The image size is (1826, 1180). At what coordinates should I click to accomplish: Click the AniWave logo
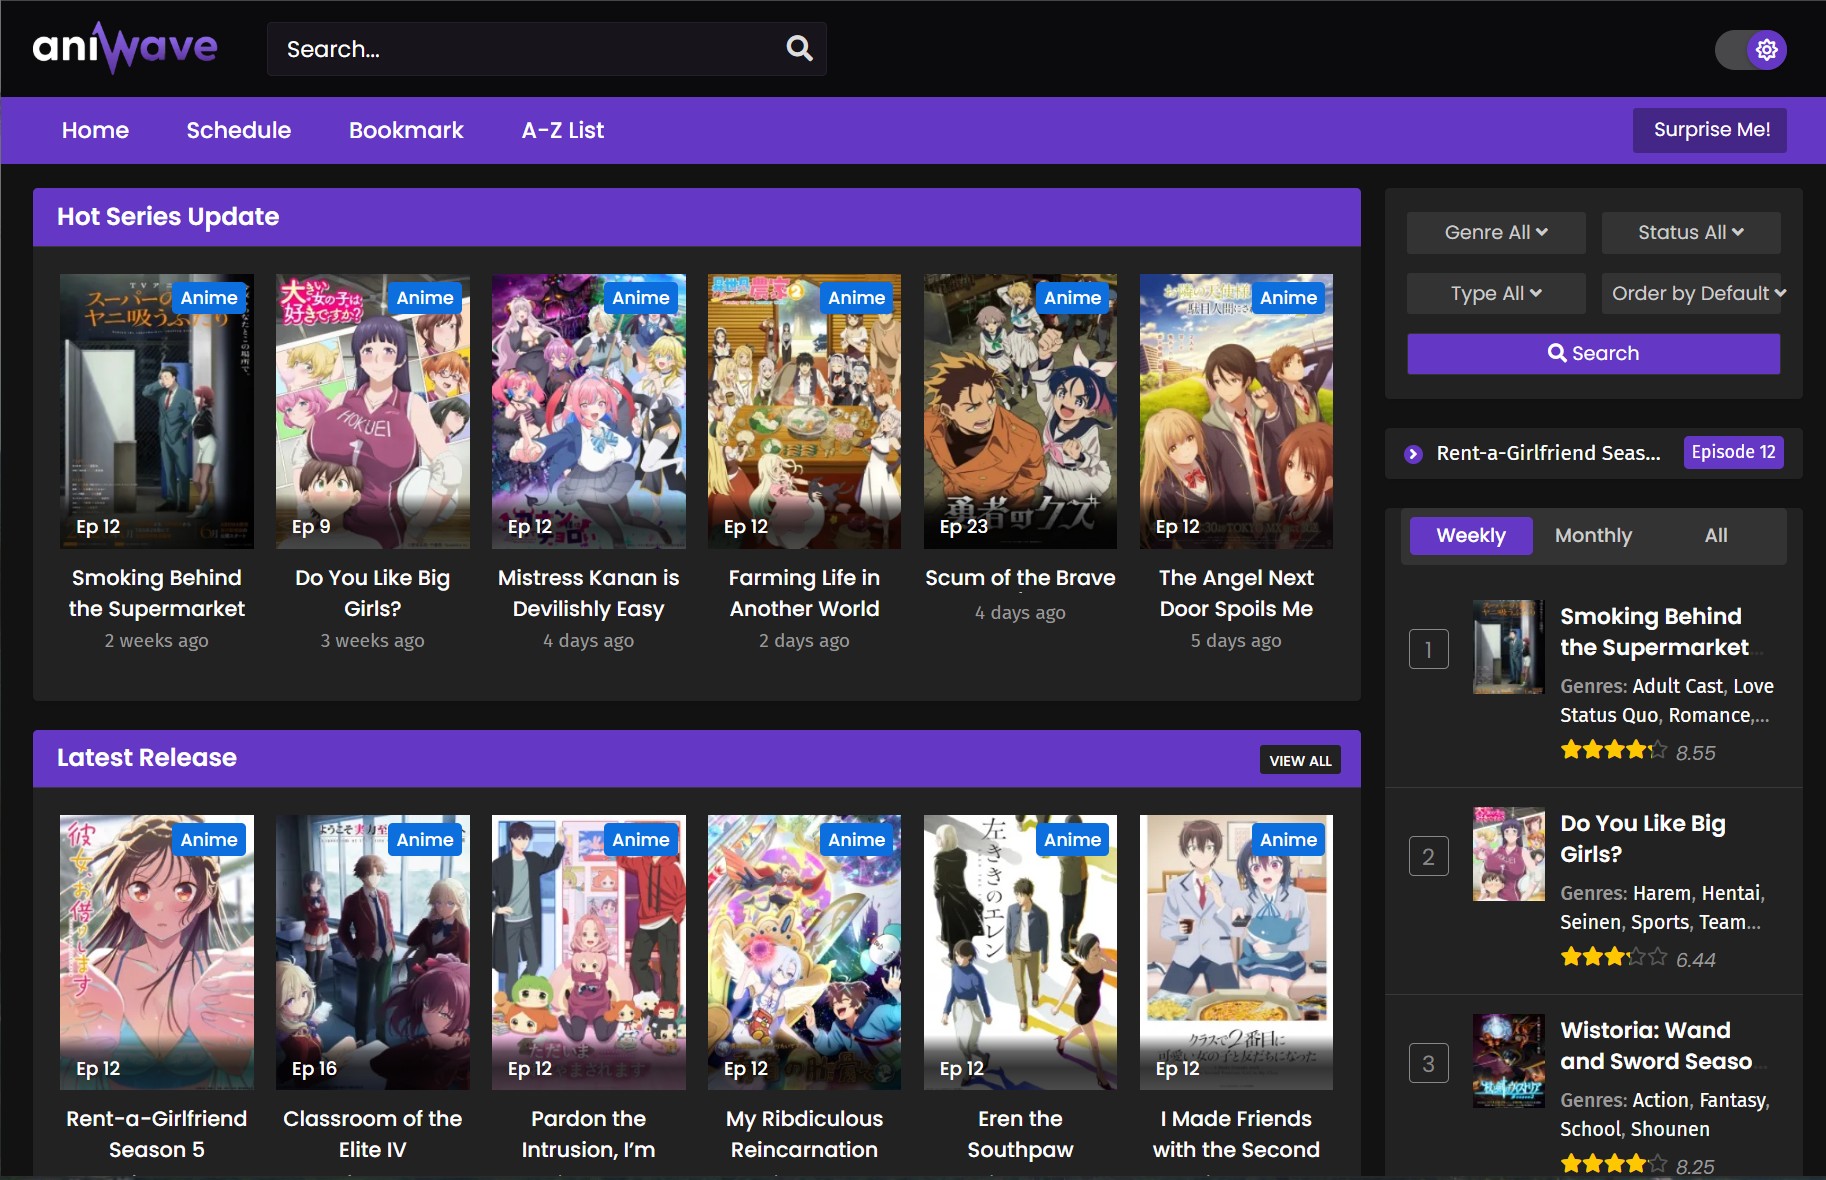125,47
